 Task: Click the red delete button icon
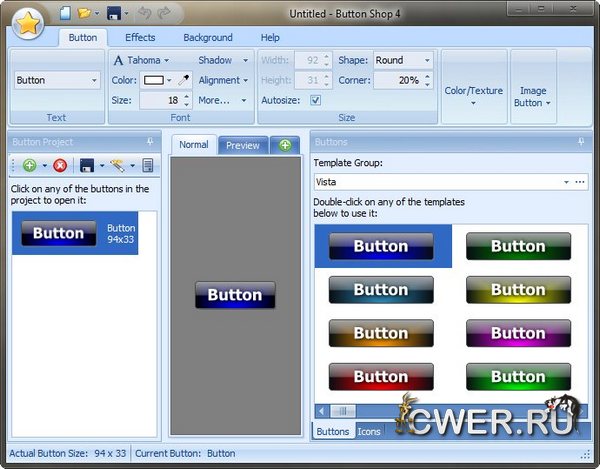coord(60,165)
